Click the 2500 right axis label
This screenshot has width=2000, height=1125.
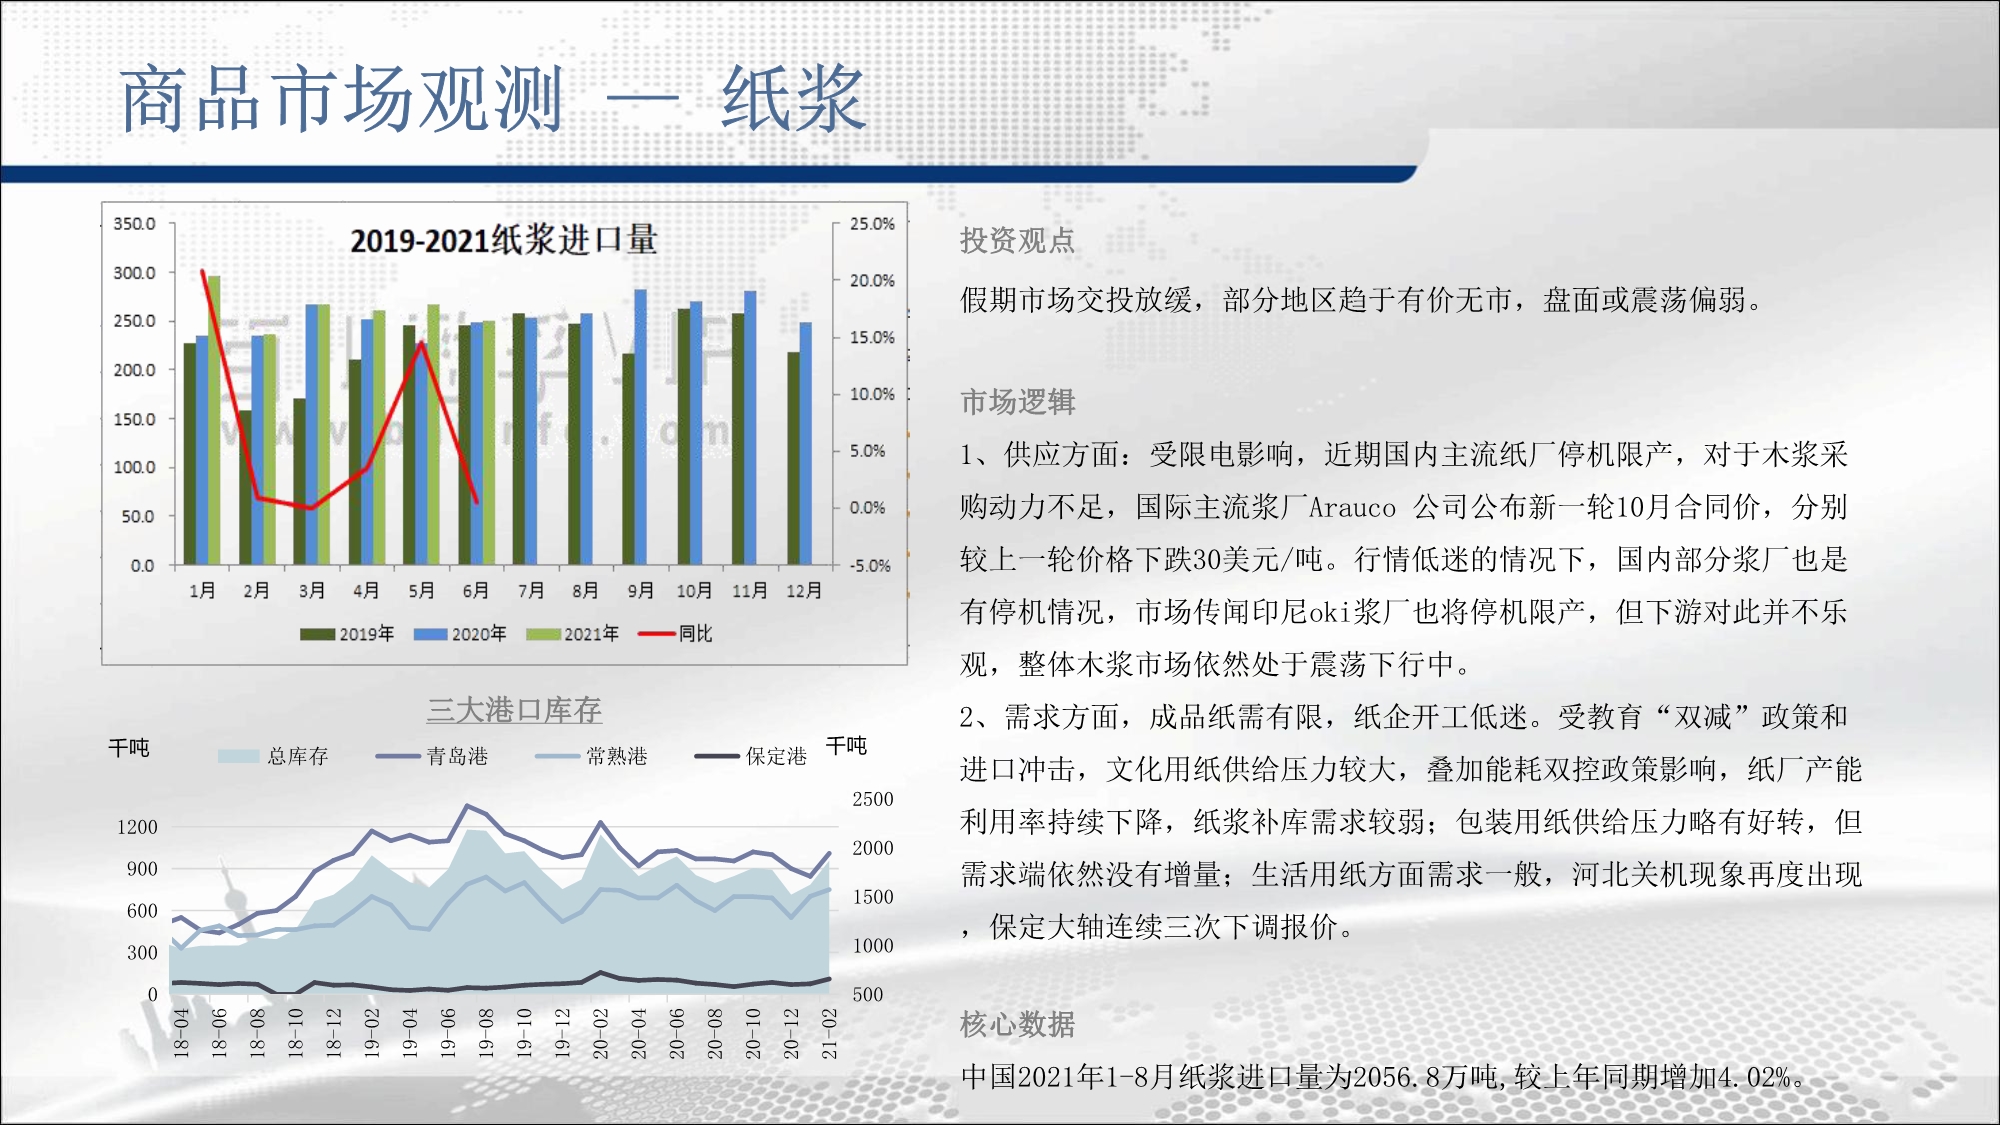tap(873, 799)
